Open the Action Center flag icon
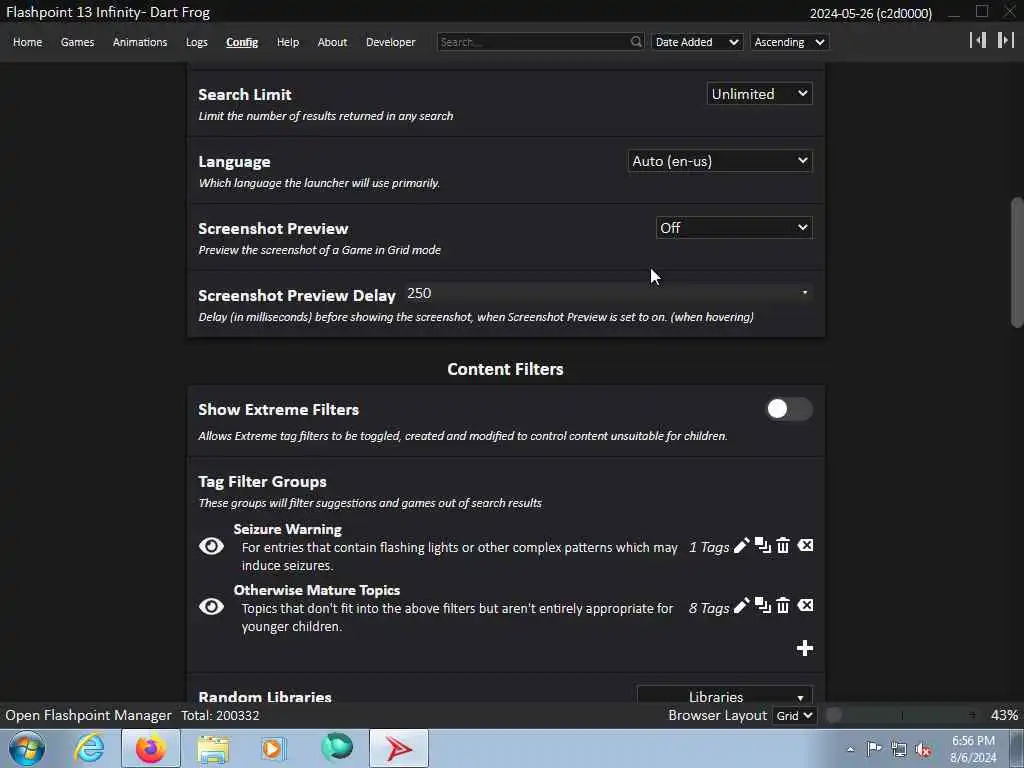Image resolution: width=1024 pixels, height=768 pixels. (874, 748)
